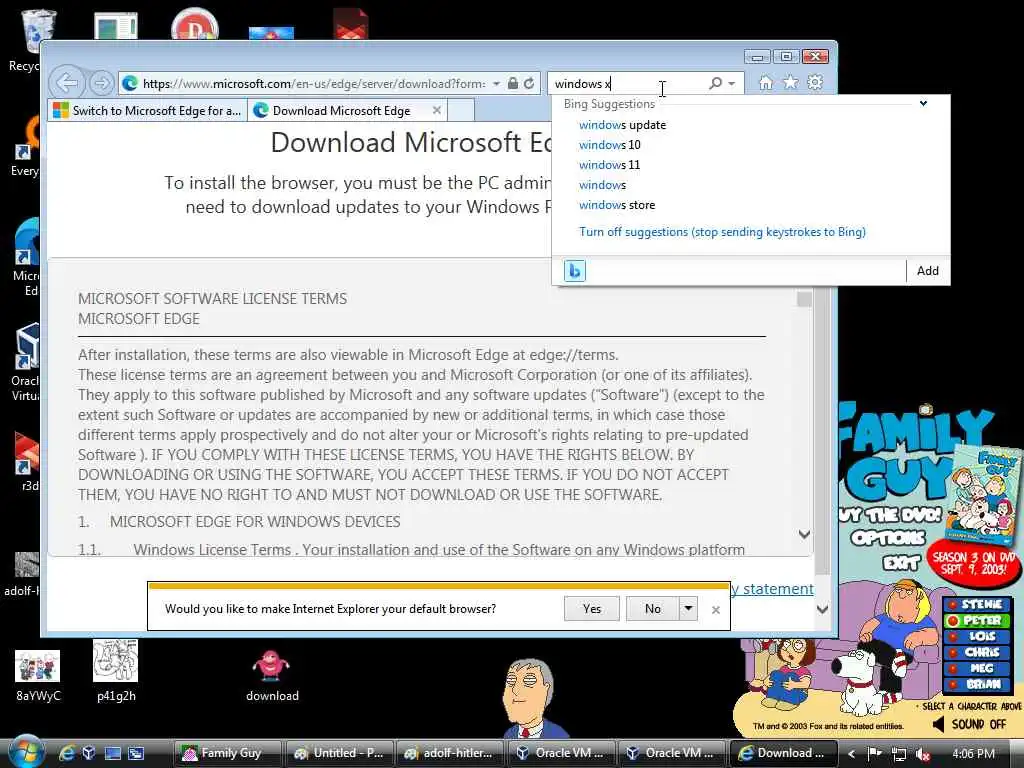The height and width of the screenshot is (768, 1024).
Task: Collapse Bing Suggestions with the chevron
Action: pos(923,103)
